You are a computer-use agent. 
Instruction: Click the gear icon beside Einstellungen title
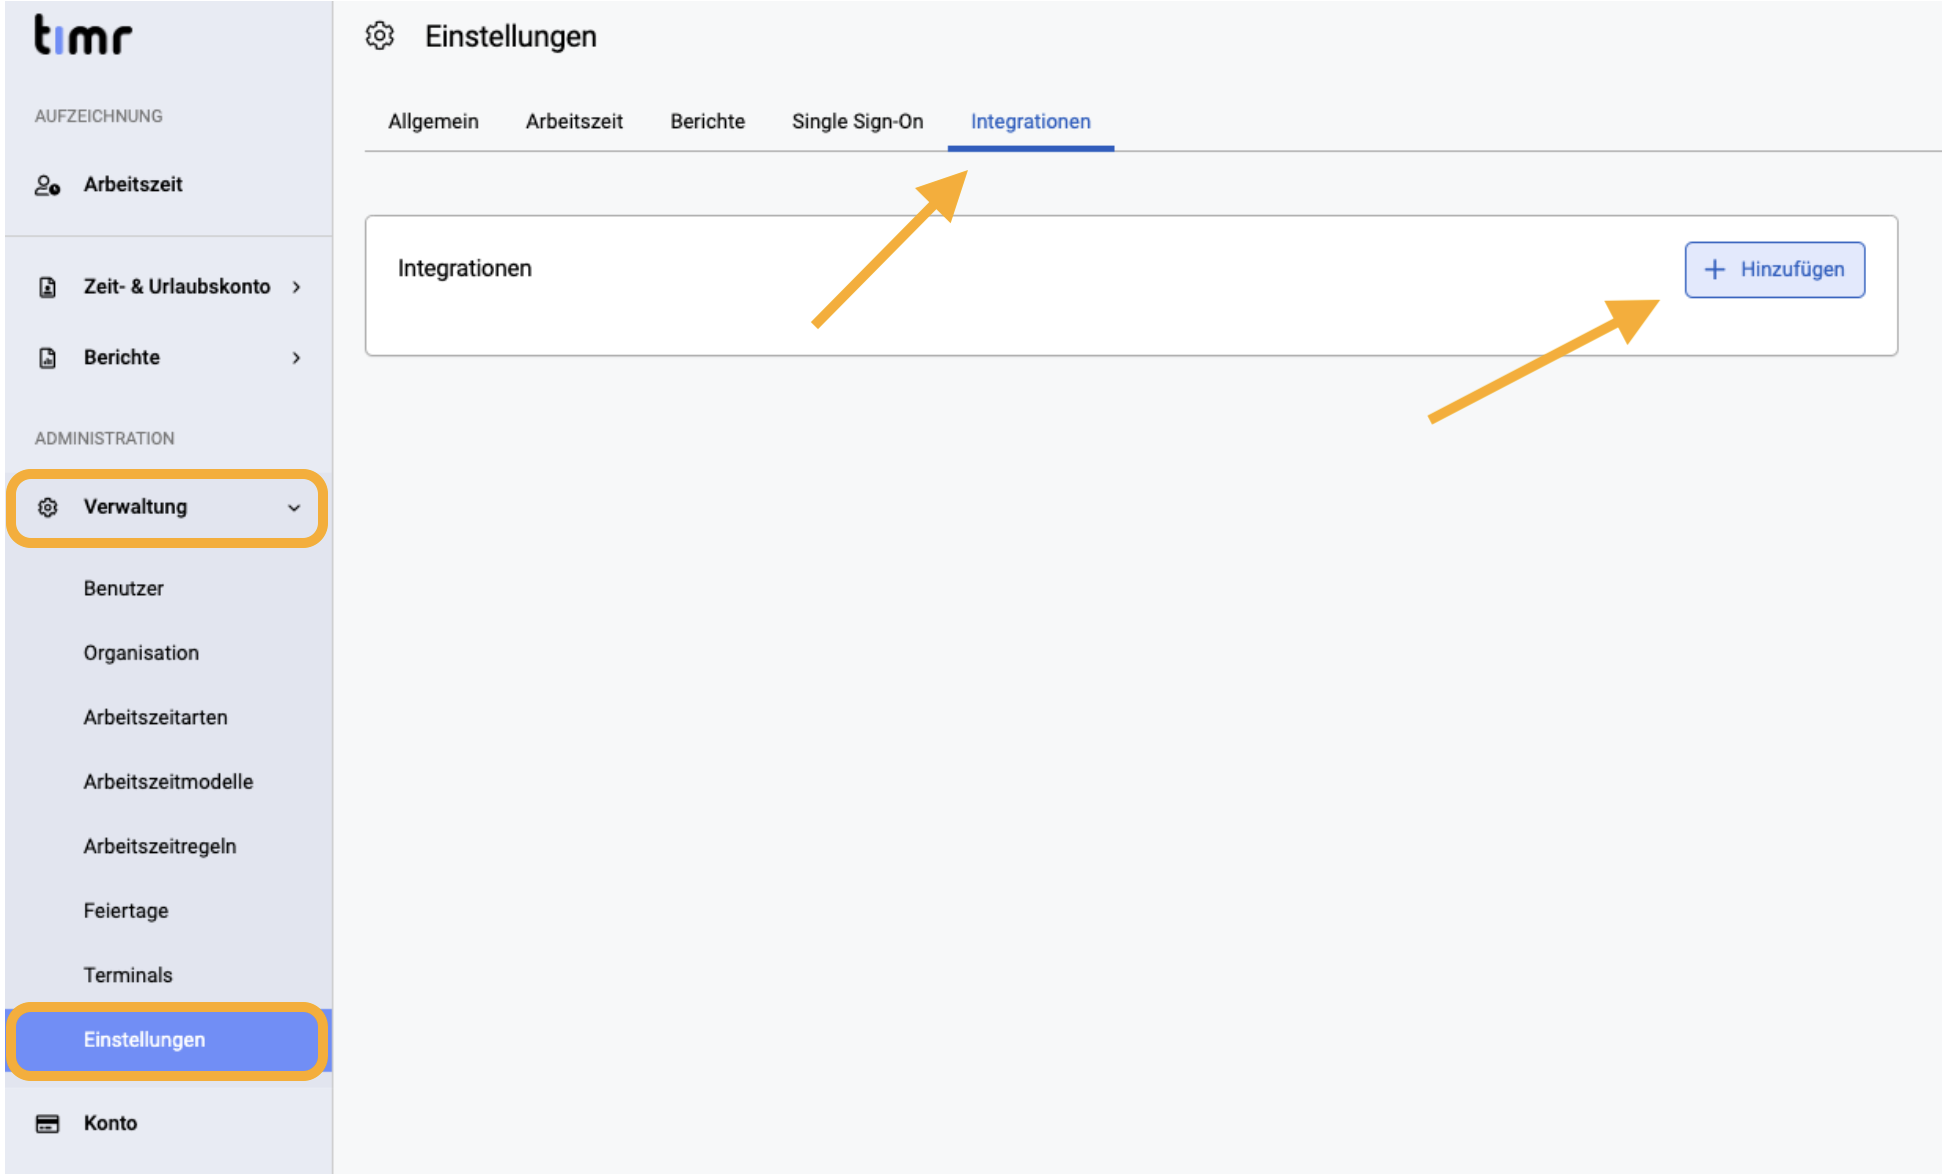380,36
